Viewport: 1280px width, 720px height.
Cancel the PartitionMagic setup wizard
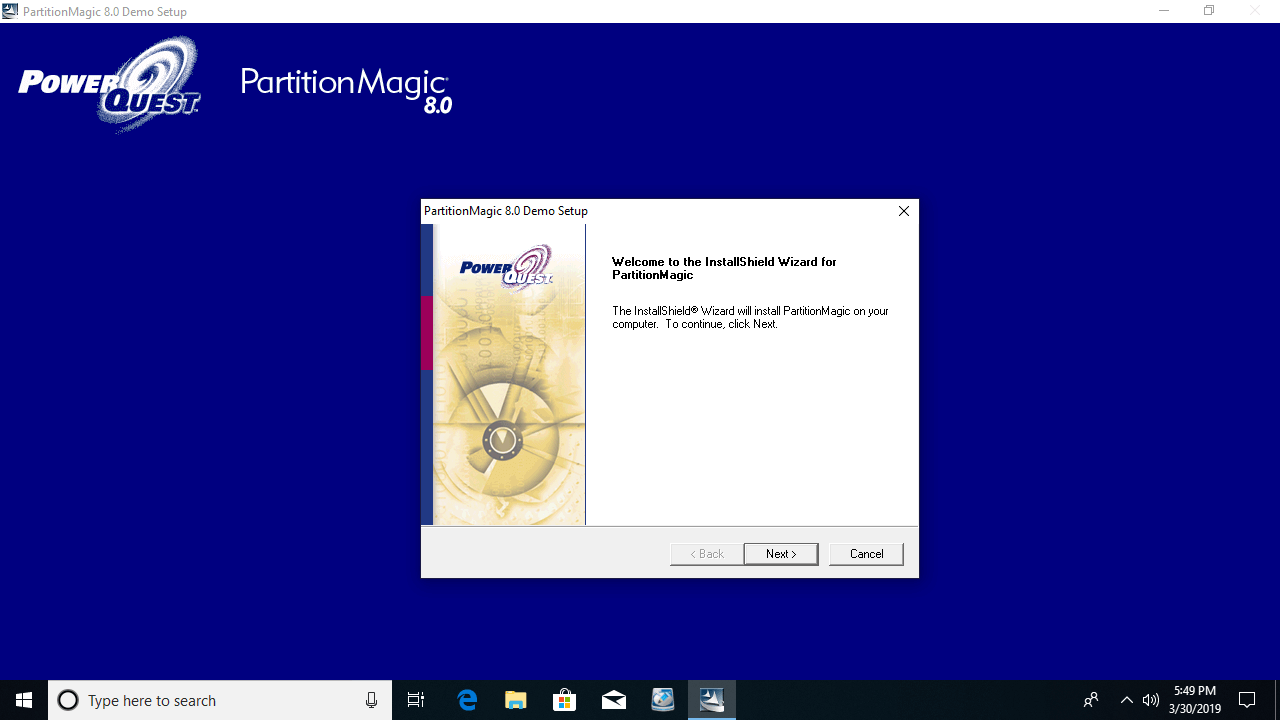[x=866, y=554]
